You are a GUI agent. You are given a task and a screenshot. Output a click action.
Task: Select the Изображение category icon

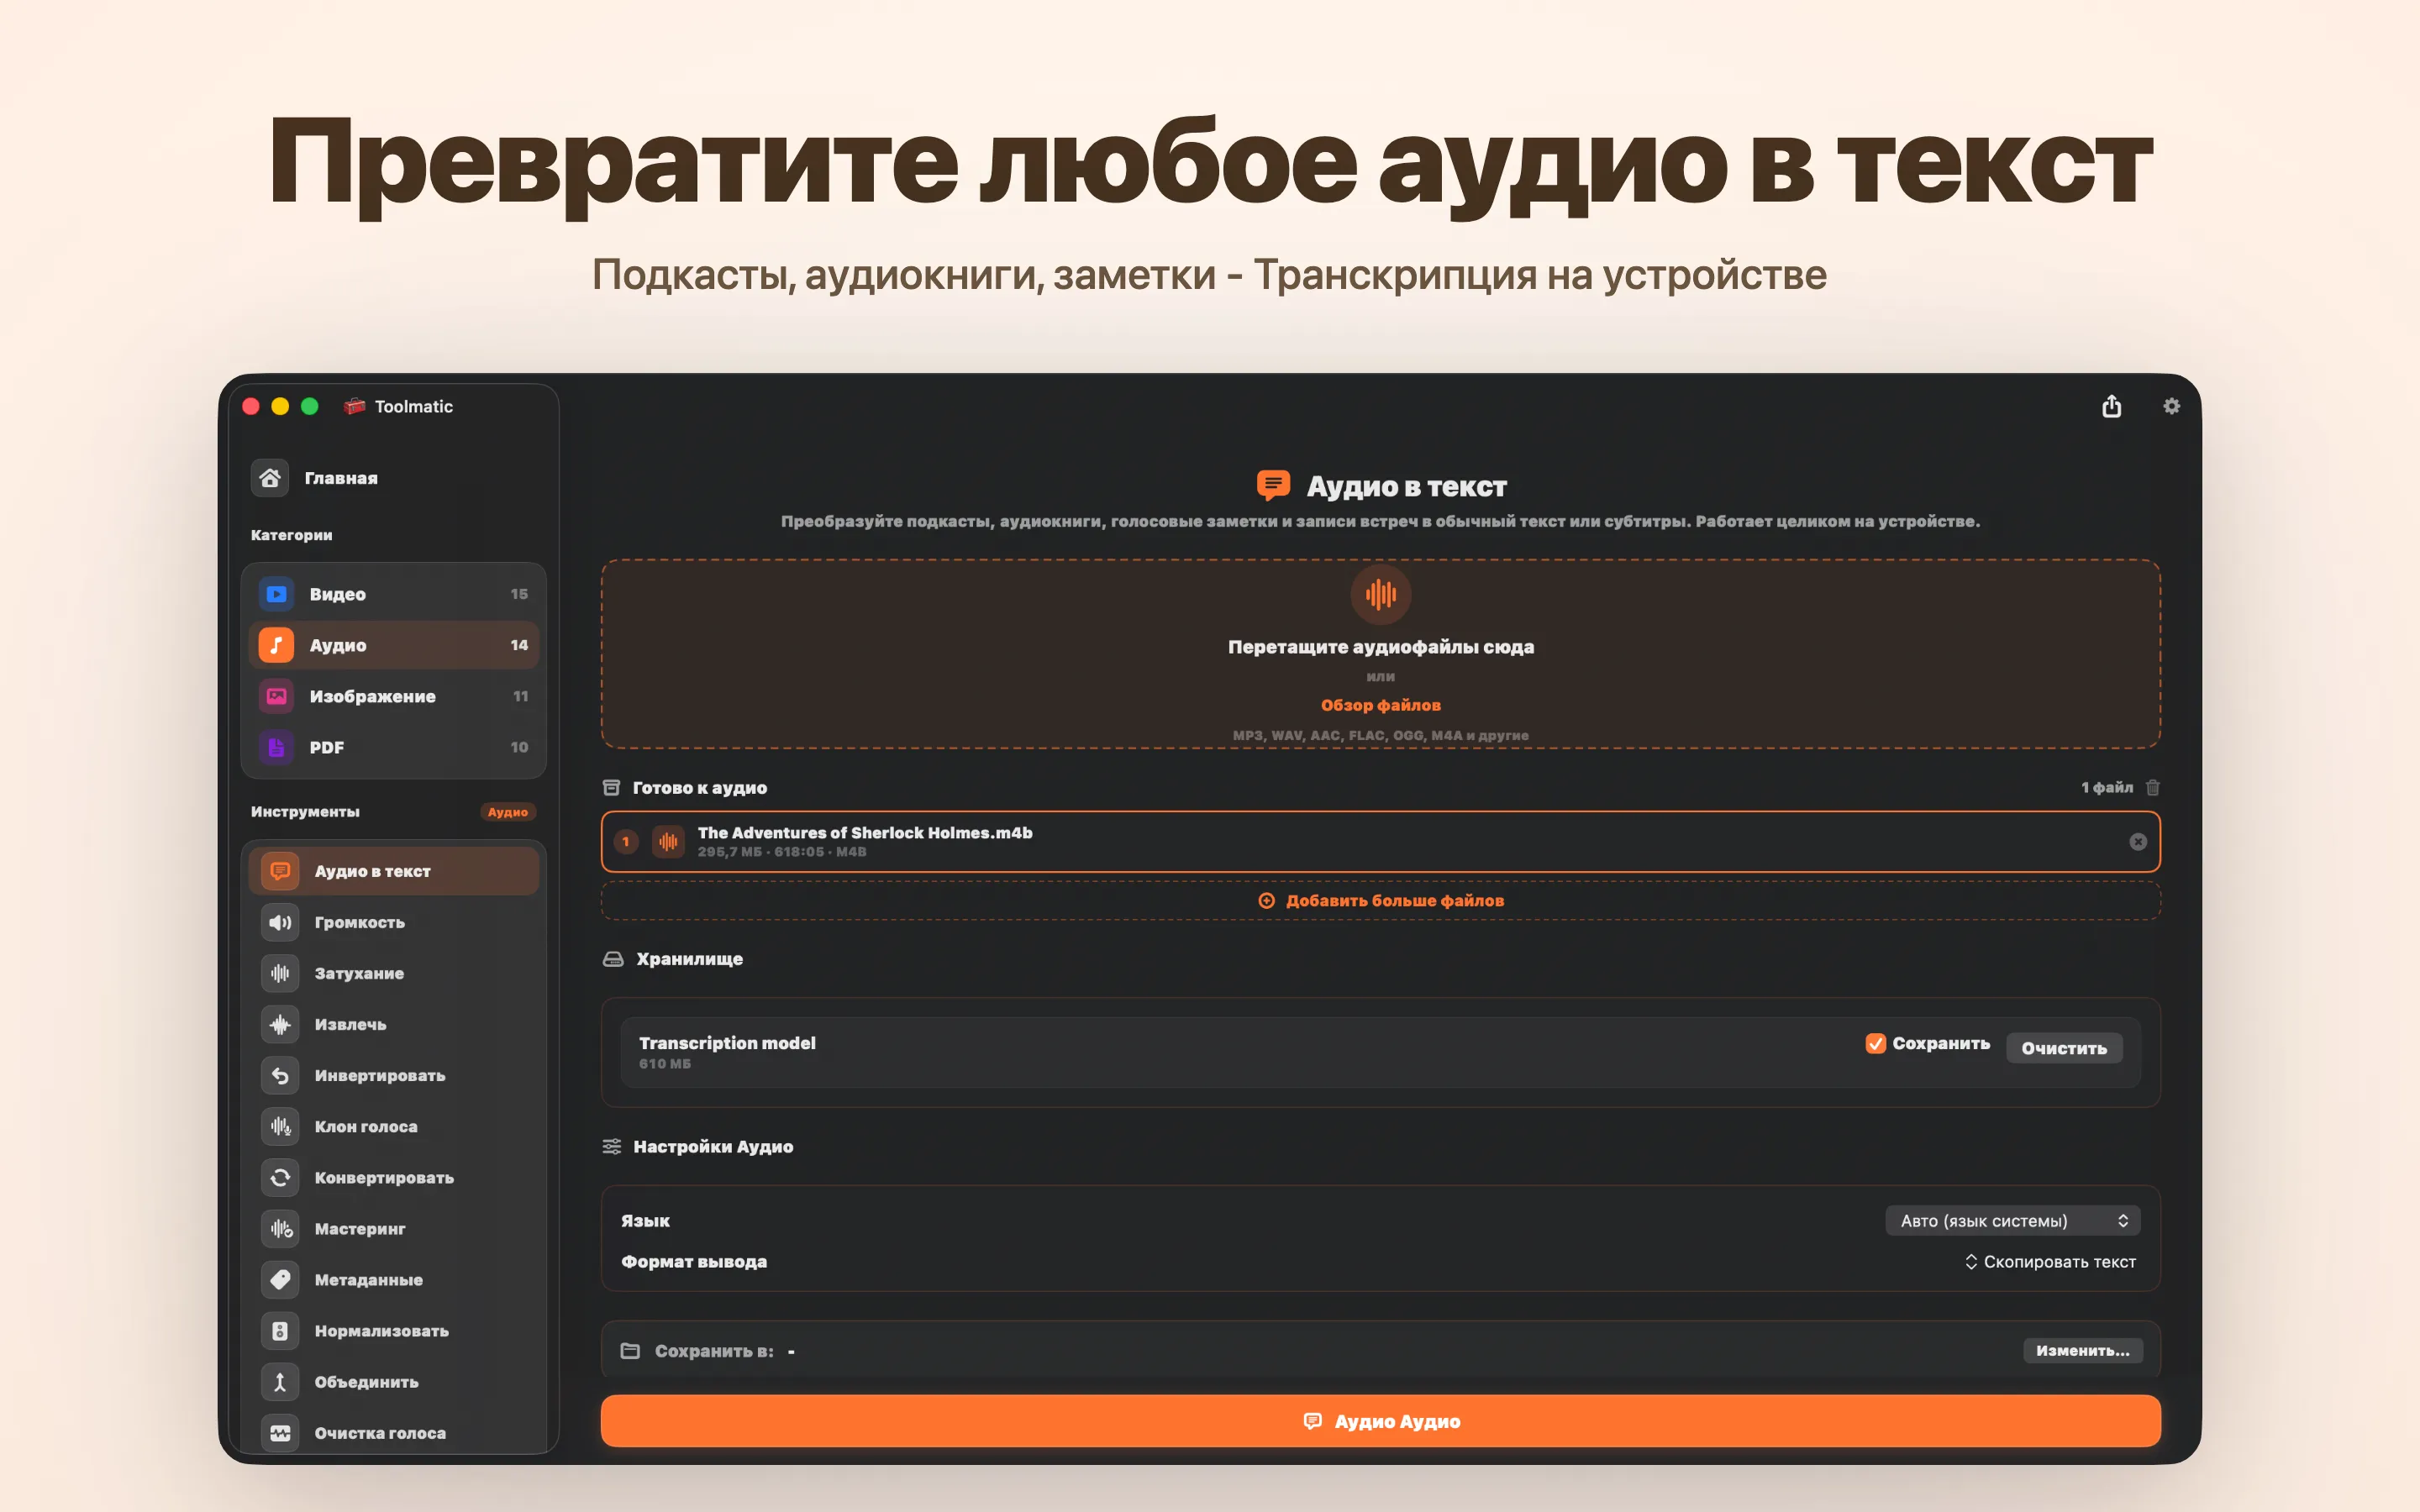[x=277, y=696]
